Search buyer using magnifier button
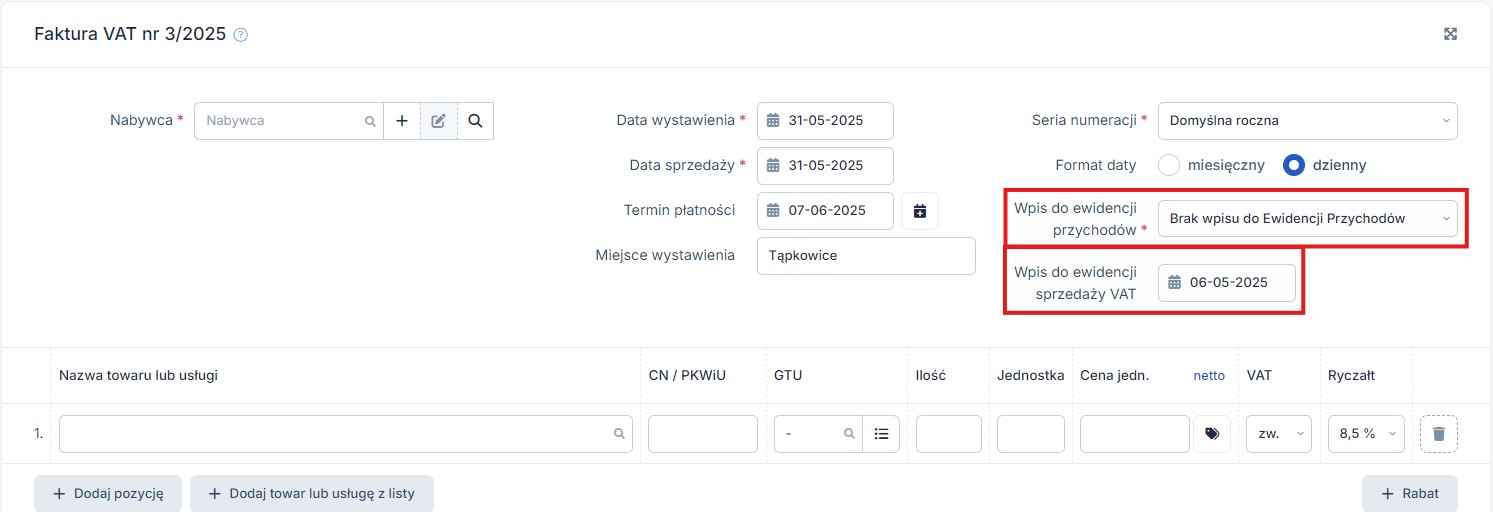 [x=475, y=121]
